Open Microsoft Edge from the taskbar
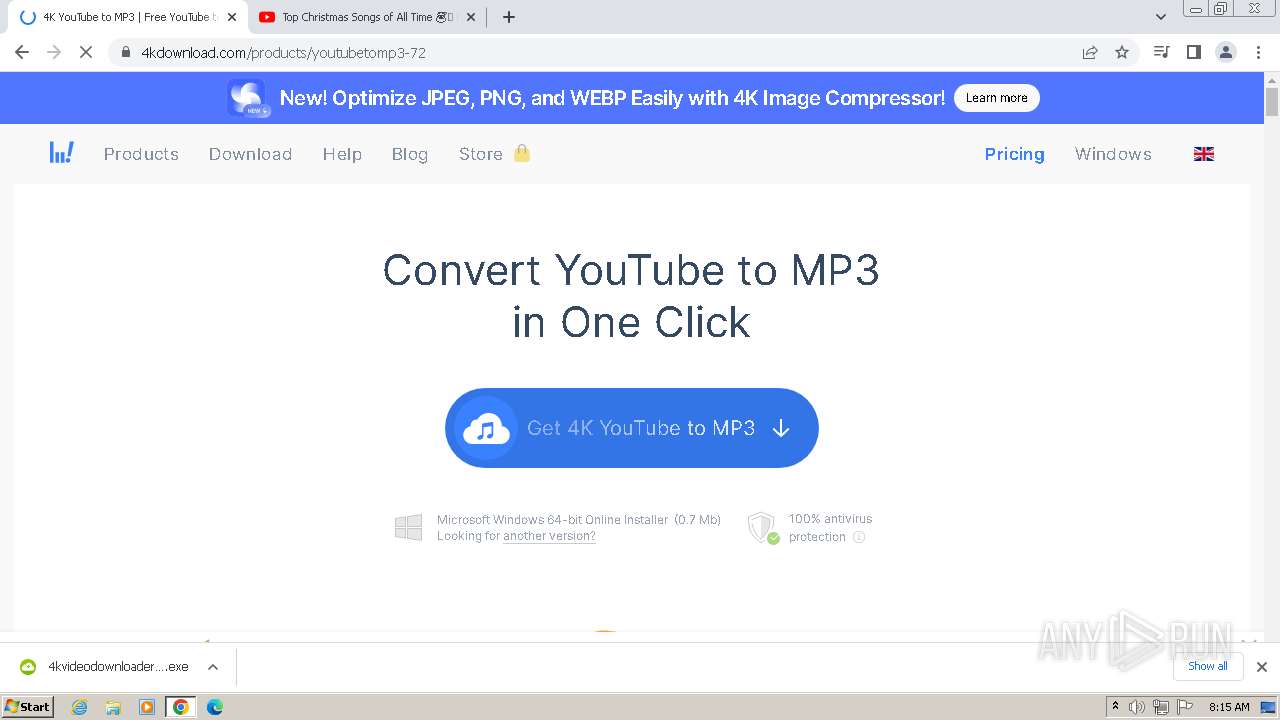The image size is (1280, 720). click(x=215, y=707)
